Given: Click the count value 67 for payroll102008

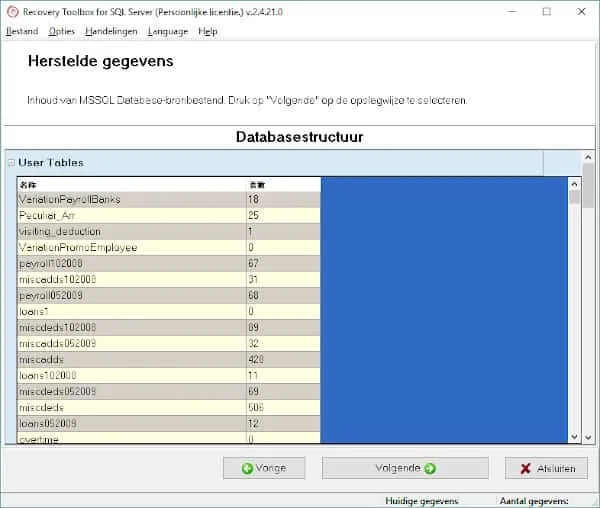Looking at the screenshot, I should tap(253, 264).
